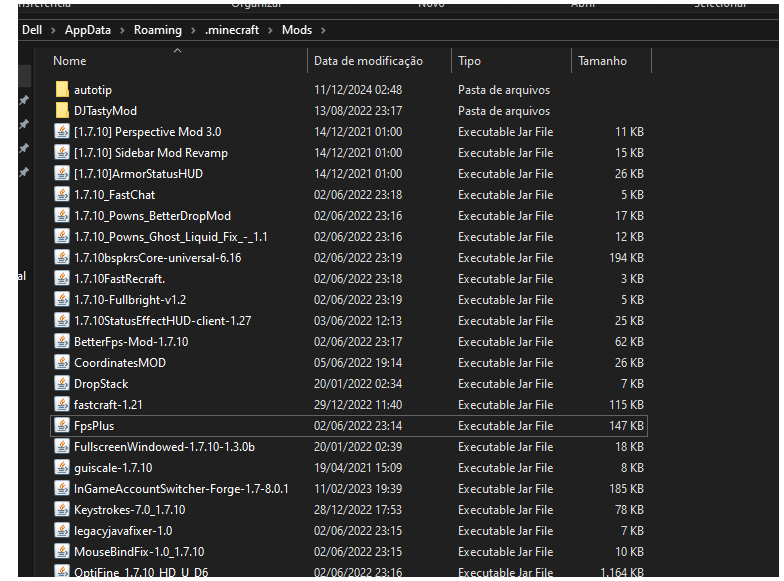The image size is (784, 581).
Task: Click the jar icon of Keystrokes-7.0_1.7.10
Action: 62,510
